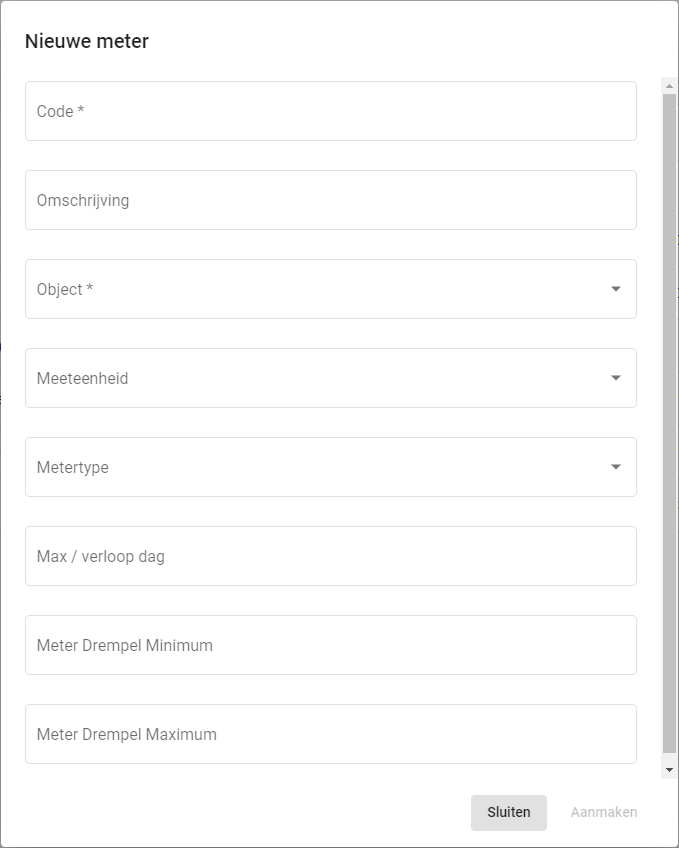Click the 'Object *' label text
679x848 pixels.
click(x=65, y=289)
